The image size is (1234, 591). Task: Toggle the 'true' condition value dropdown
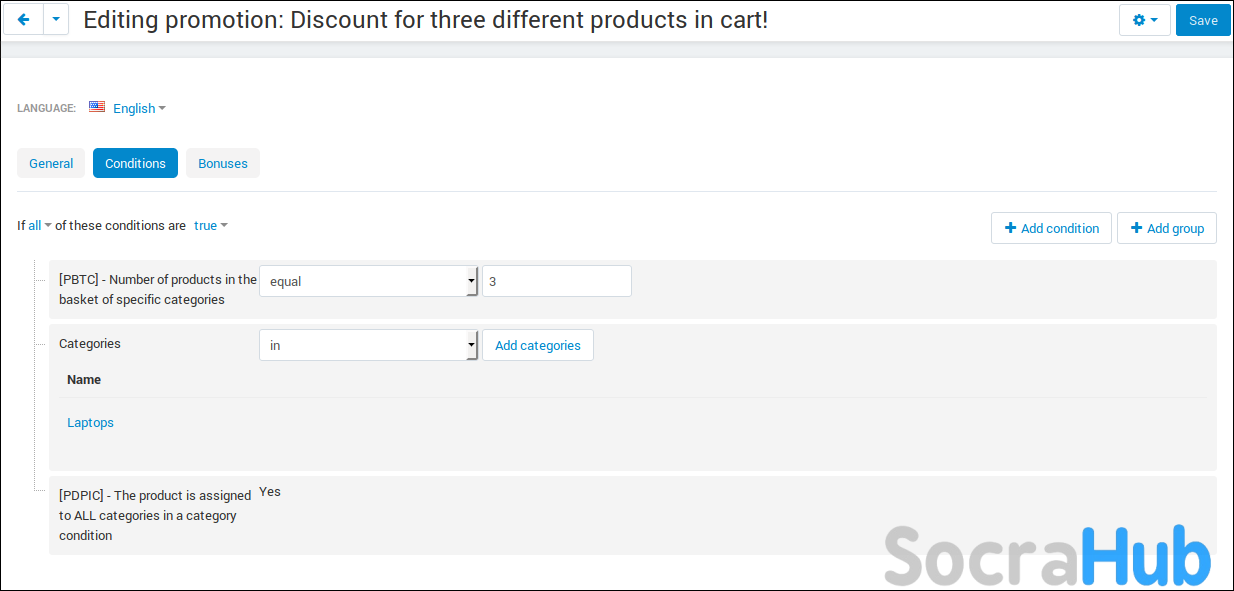210,226
